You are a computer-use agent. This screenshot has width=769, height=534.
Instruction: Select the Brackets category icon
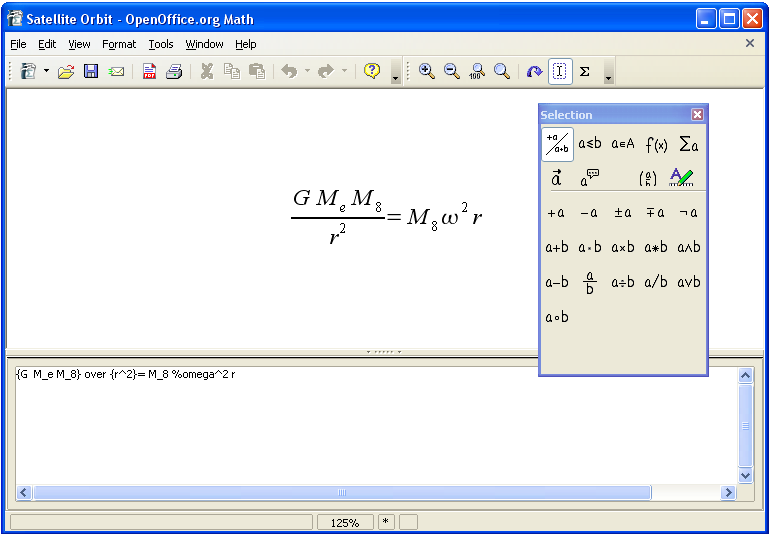(648, 178)
